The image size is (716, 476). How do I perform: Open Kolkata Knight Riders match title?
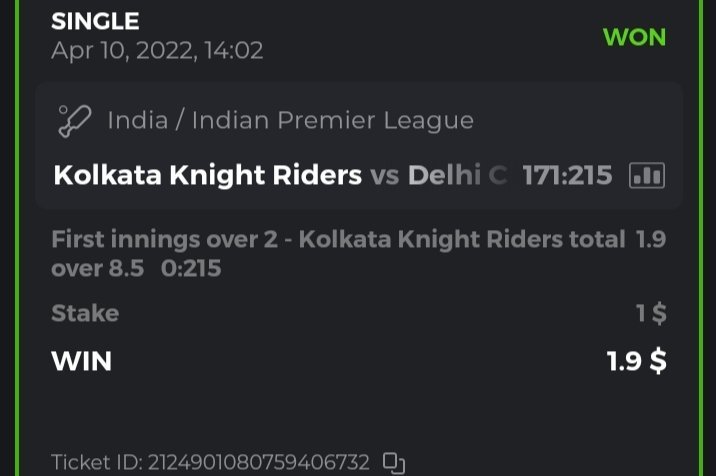(x=207, y=176)
